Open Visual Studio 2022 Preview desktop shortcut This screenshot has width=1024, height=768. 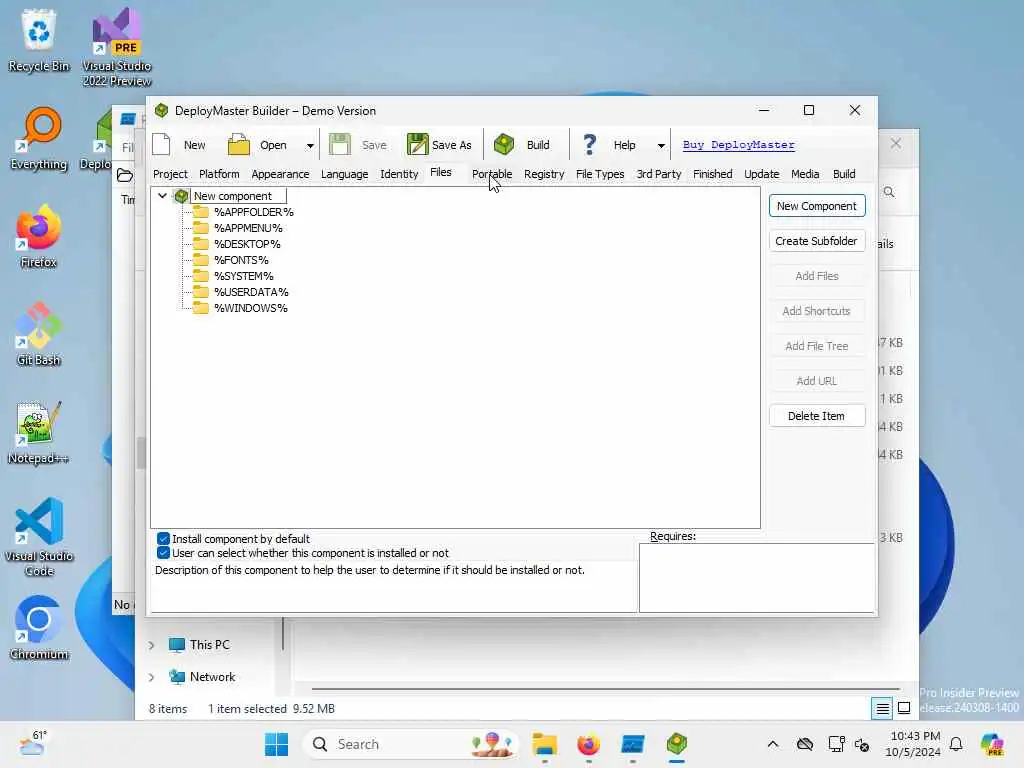click(x=117, y=47)
